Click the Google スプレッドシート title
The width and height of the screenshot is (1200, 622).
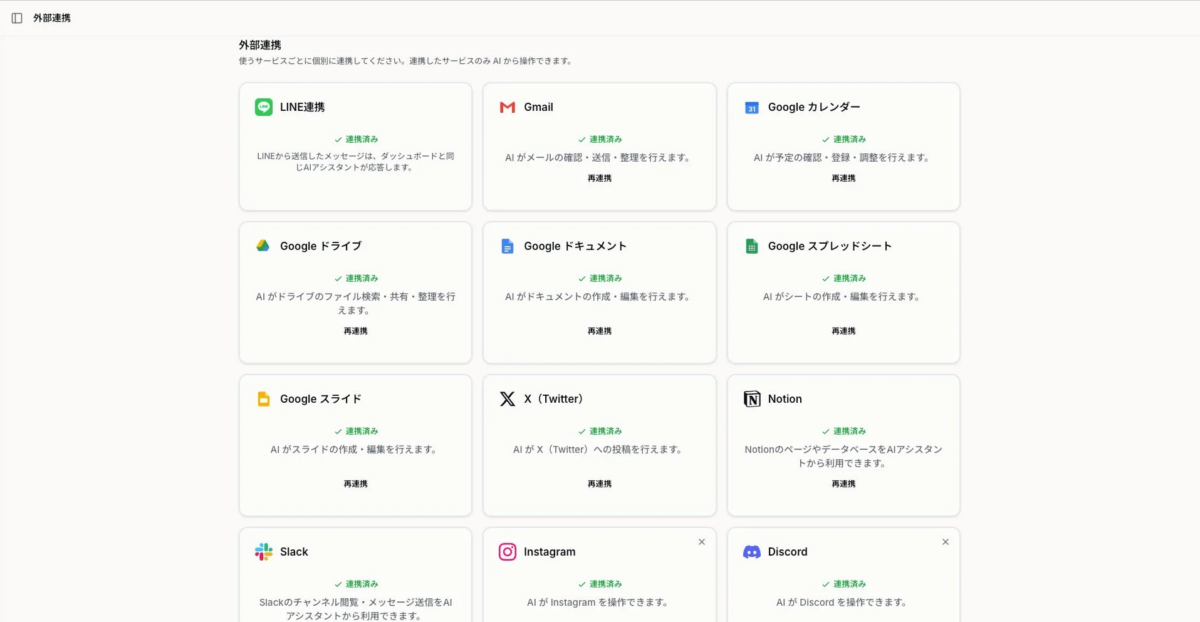(x=830, y=246)
